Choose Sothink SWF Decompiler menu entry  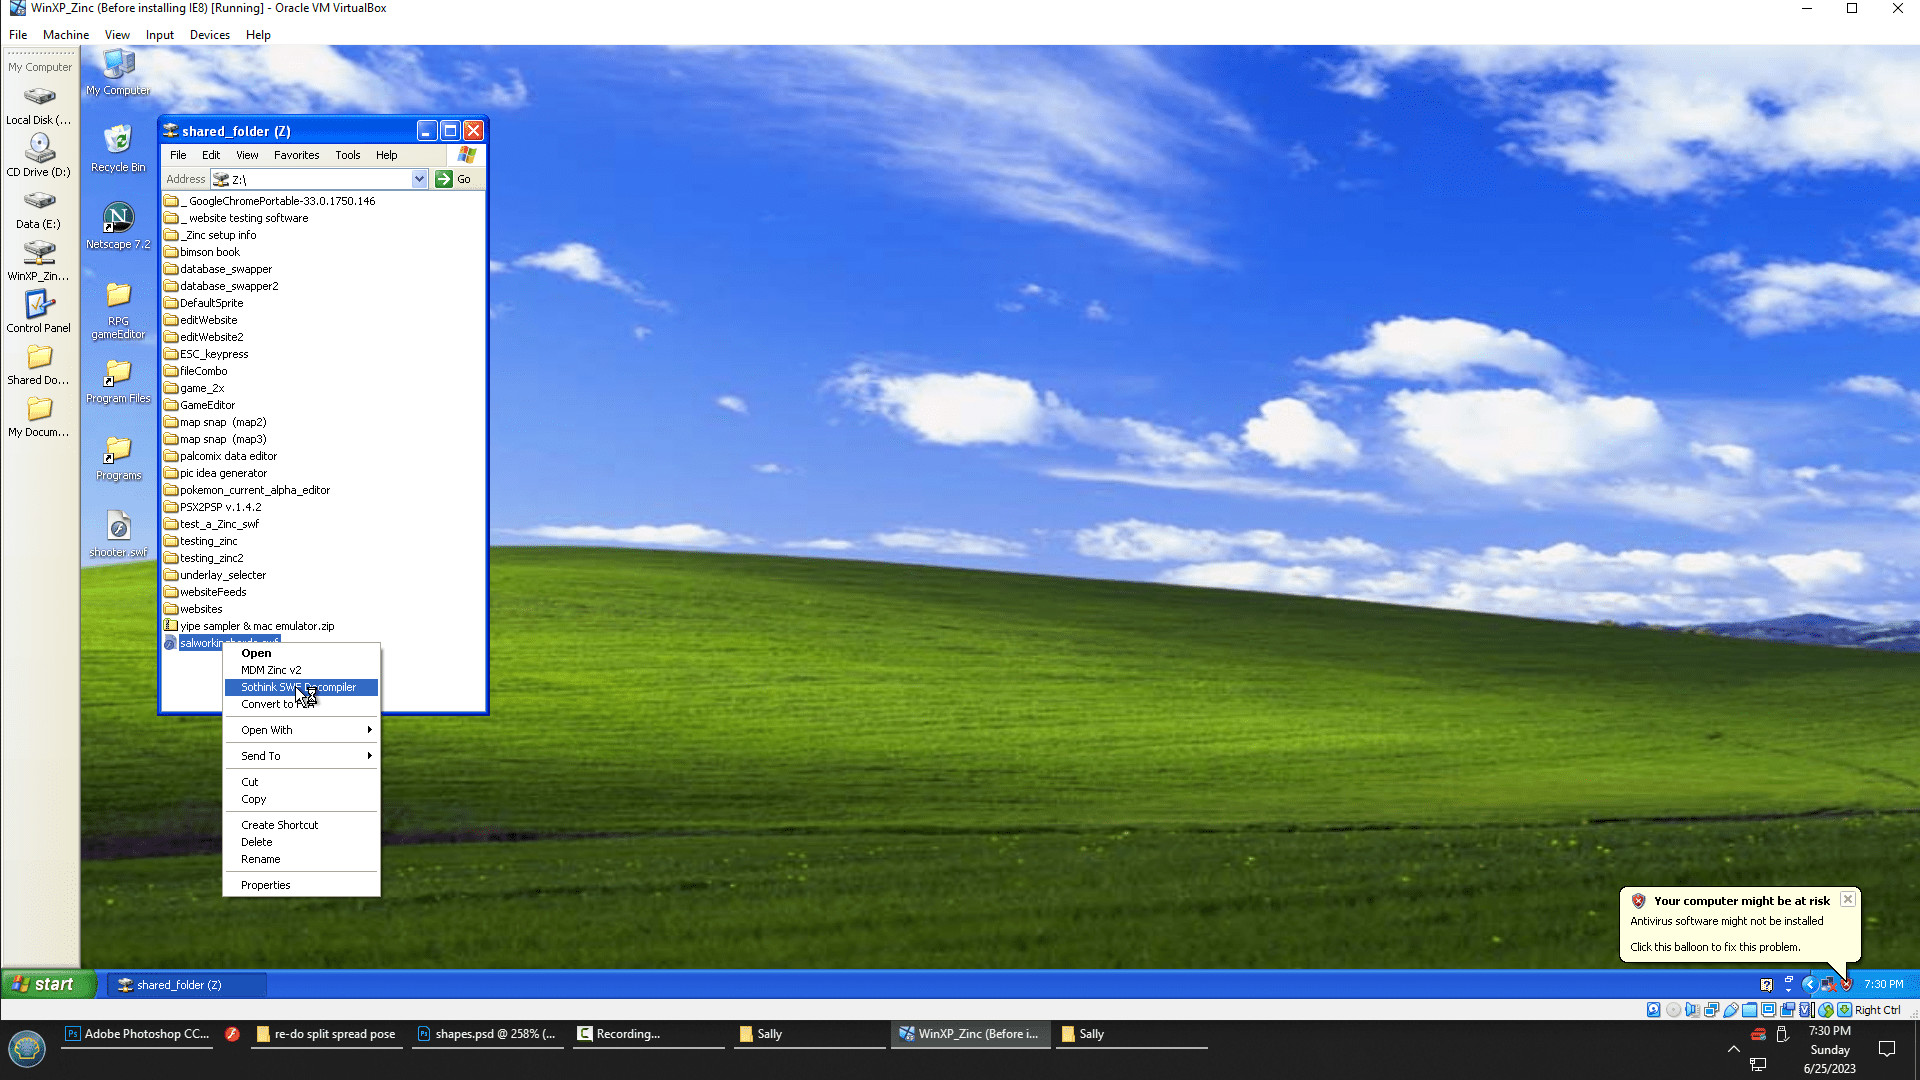point(300,687)
